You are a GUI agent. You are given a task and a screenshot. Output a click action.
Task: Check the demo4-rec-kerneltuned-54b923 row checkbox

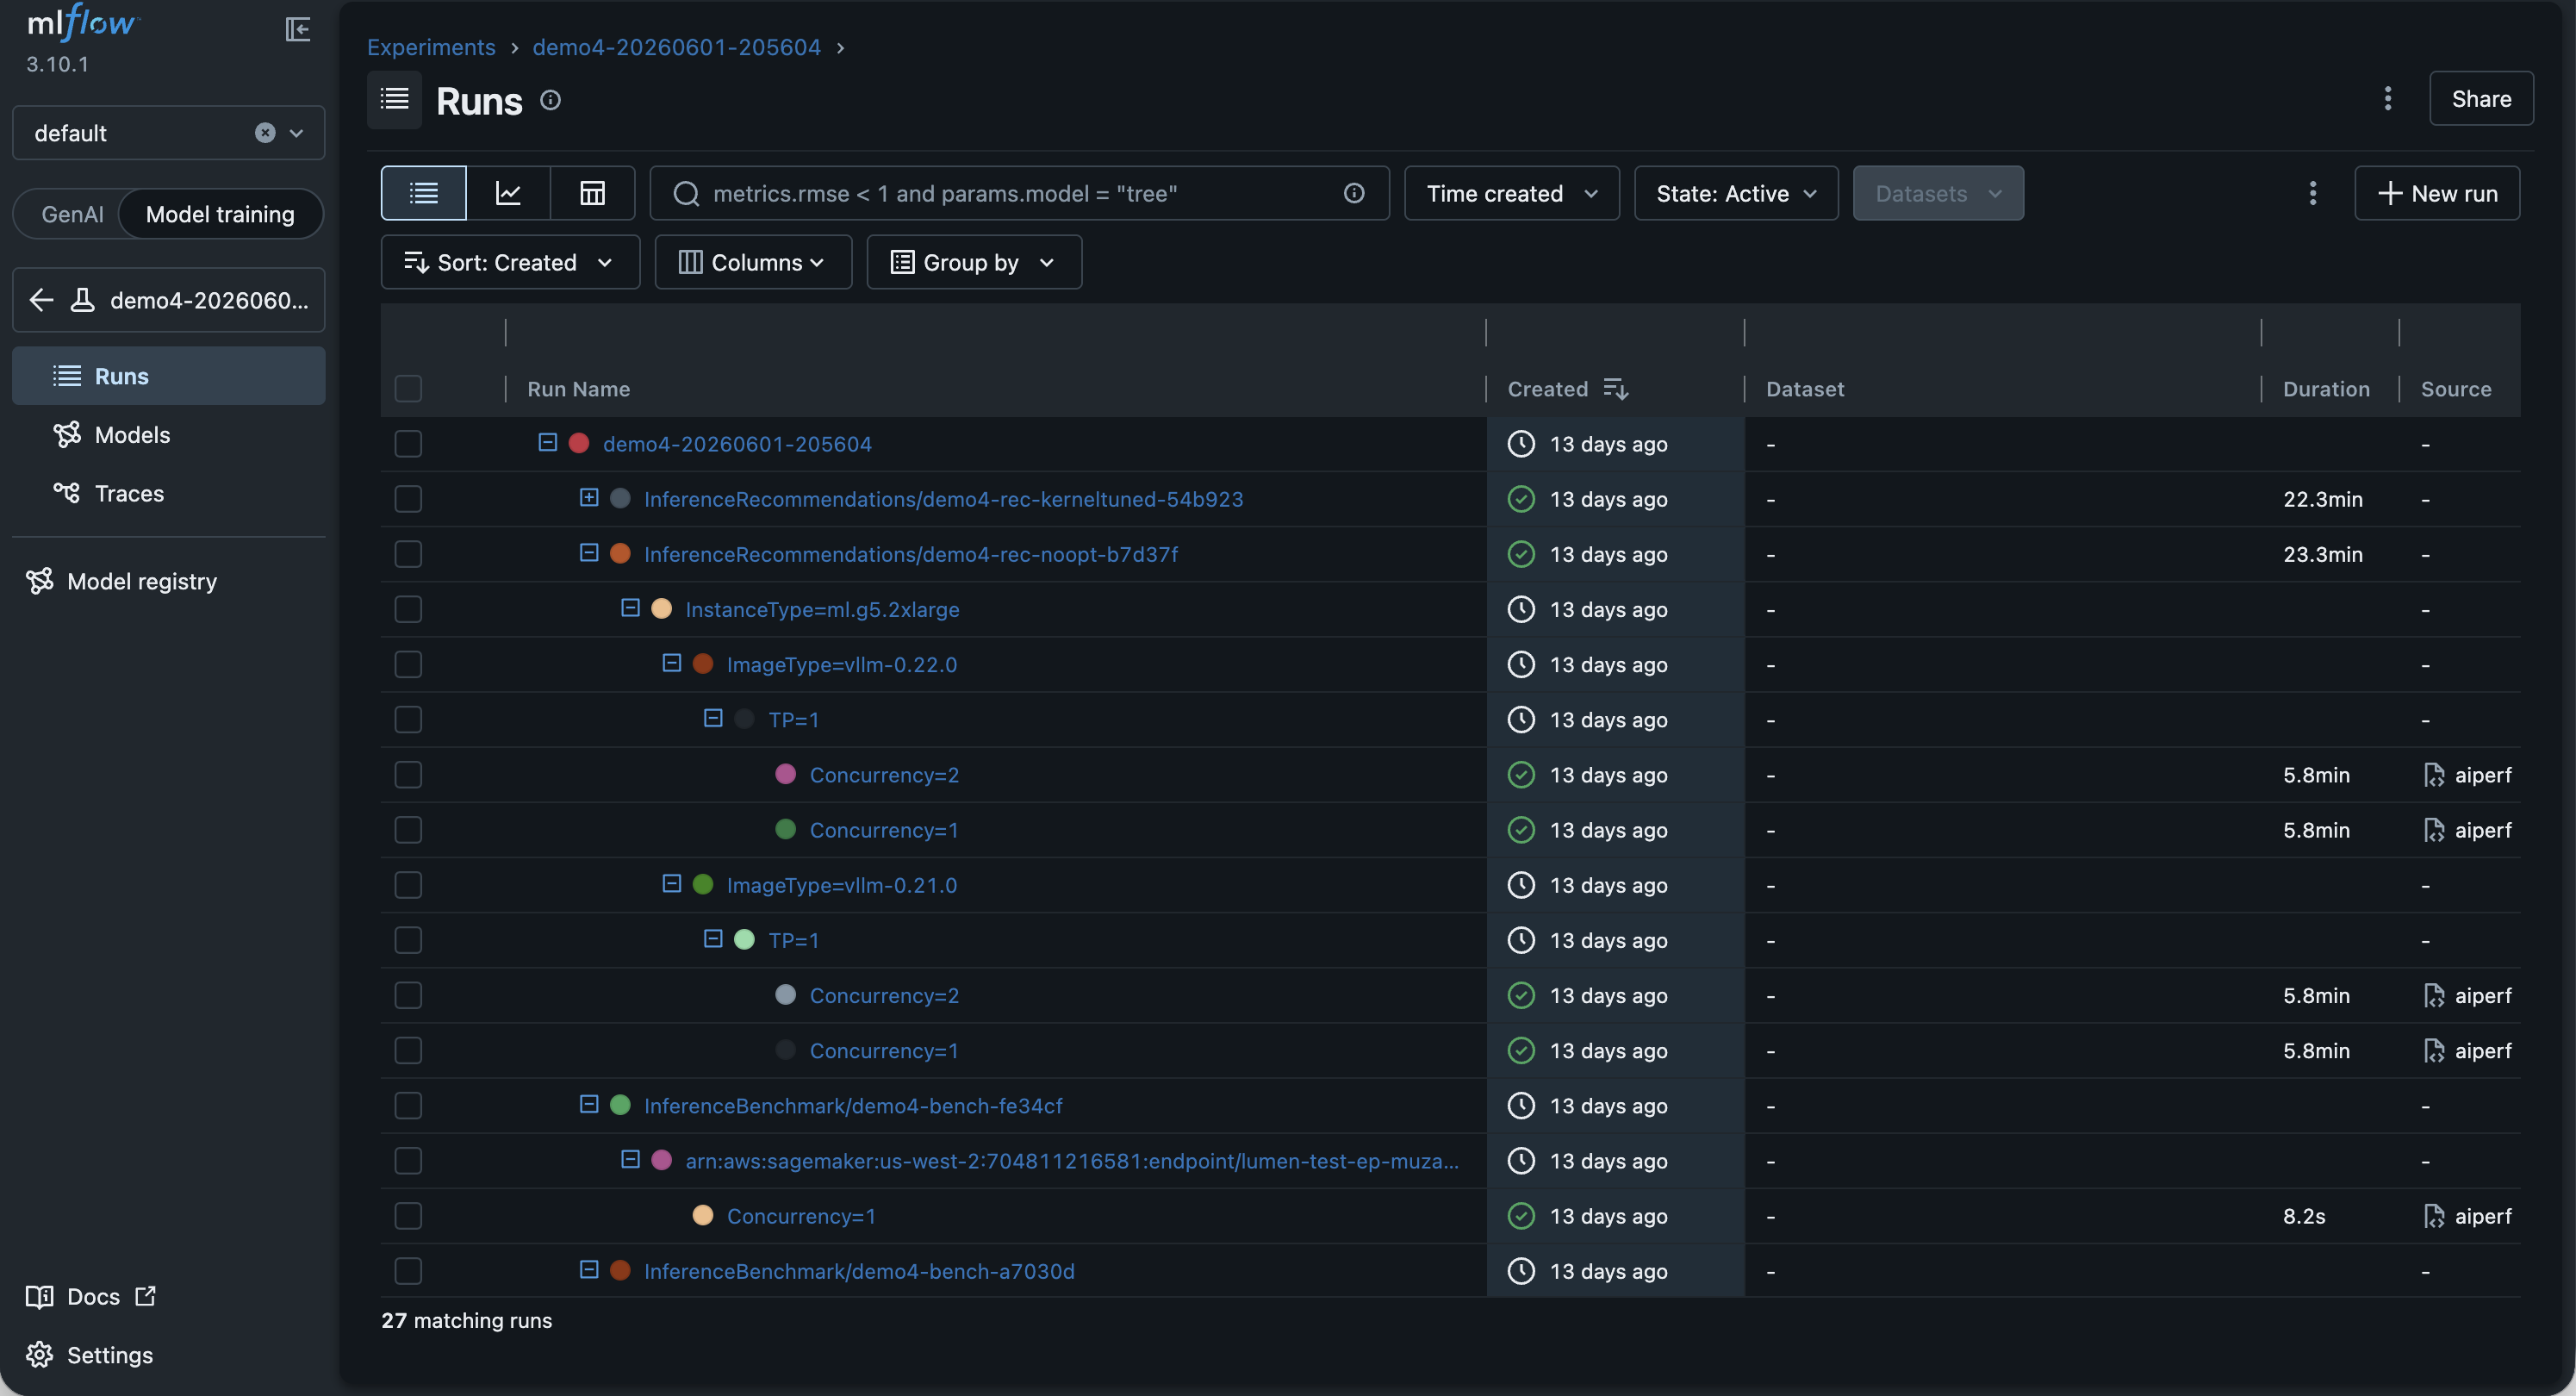tap(408, 499)
